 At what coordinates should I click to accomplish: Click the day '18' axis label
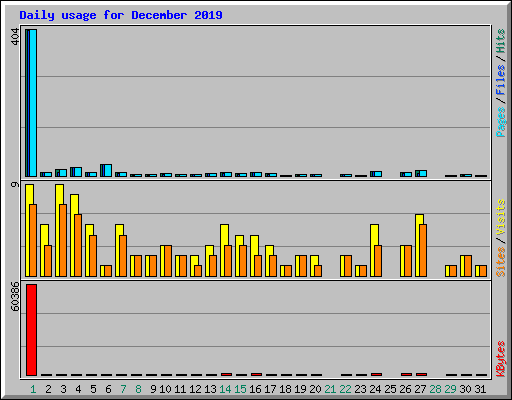pos(285,389)
